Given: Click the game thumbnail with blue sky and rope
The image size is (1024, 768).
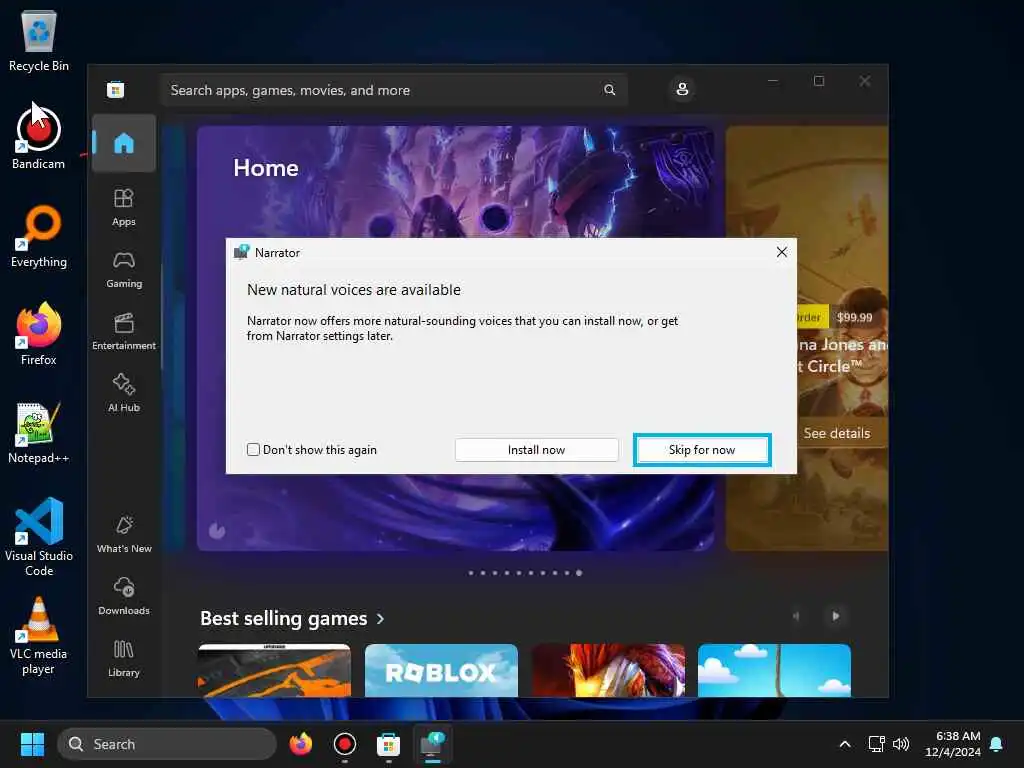Looking at the screenshot, I should tap(774, 670).
